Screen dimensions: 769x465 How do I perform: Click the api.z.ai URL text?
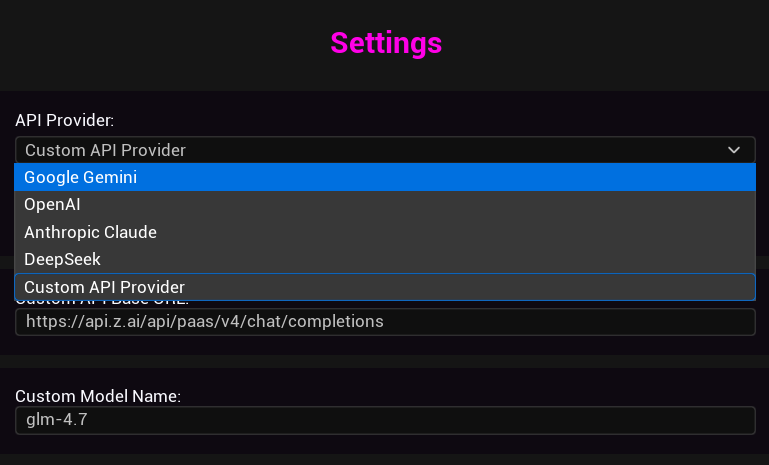tap(204, 322)
